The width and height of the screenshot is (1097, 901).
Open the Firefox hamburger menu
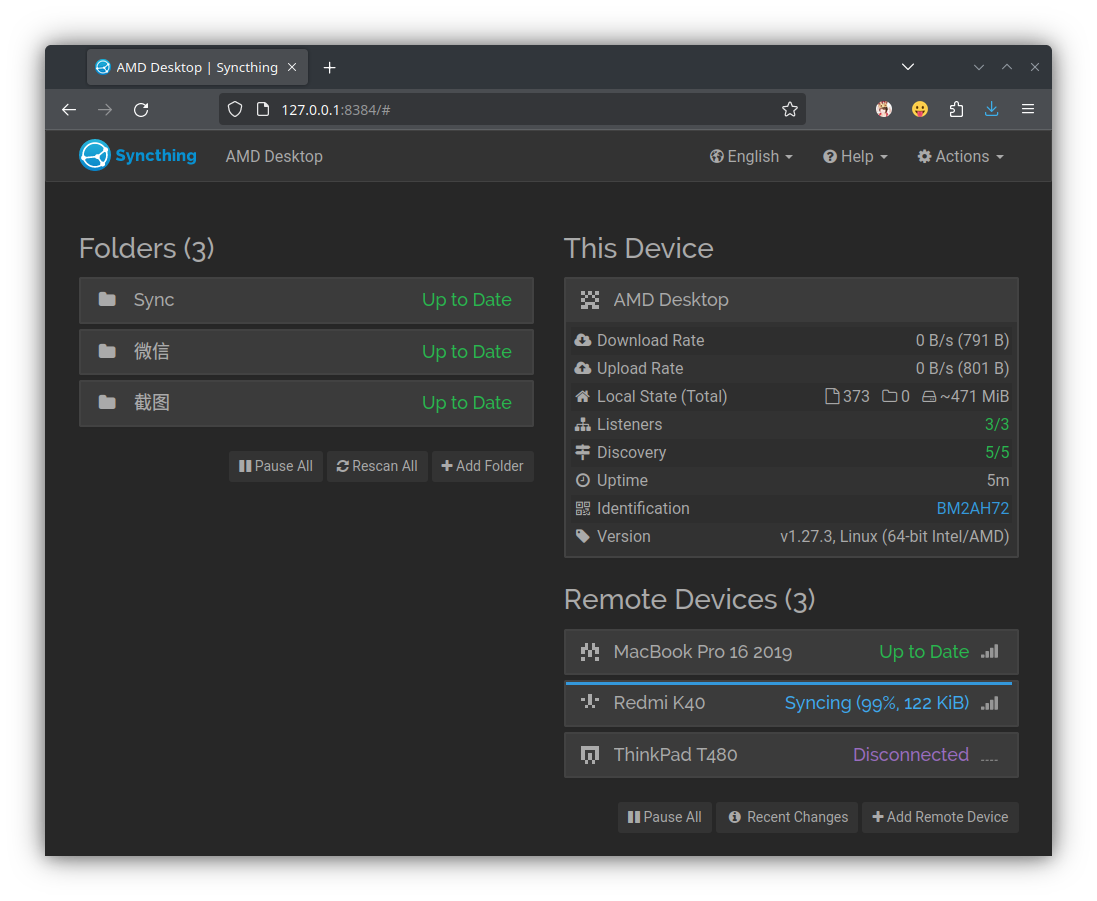pyautogui.click(x=1027, y=110)
